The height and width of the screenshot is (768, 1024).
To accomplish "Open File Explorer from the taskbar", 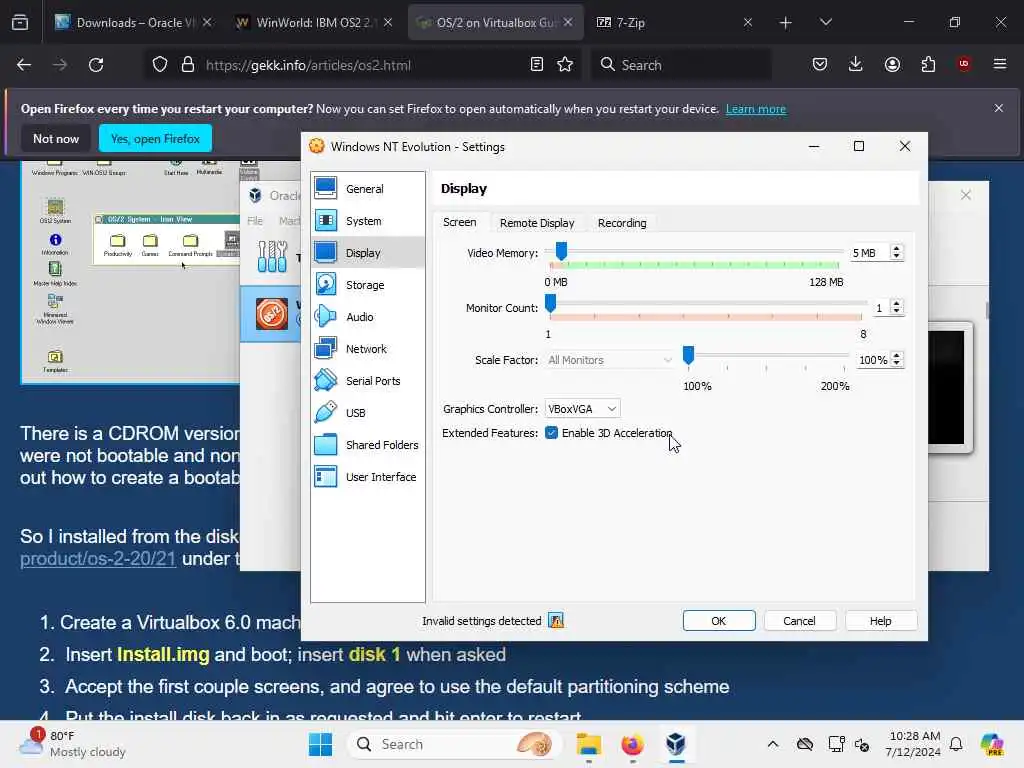I will click(588, 744).
